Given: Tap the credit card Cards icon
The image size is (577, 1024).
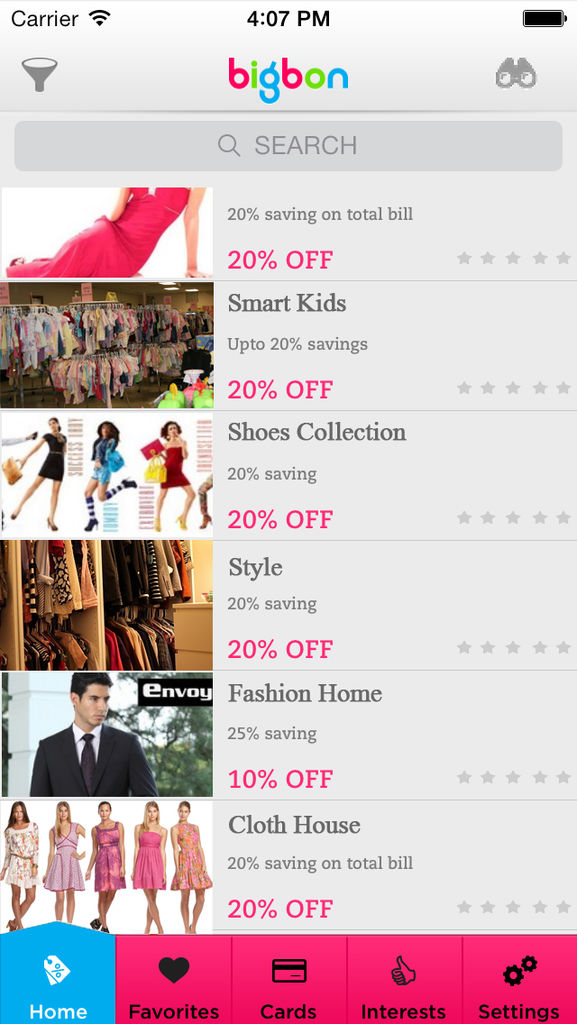Looking at the screenshot, I should [x=288, y=971].
